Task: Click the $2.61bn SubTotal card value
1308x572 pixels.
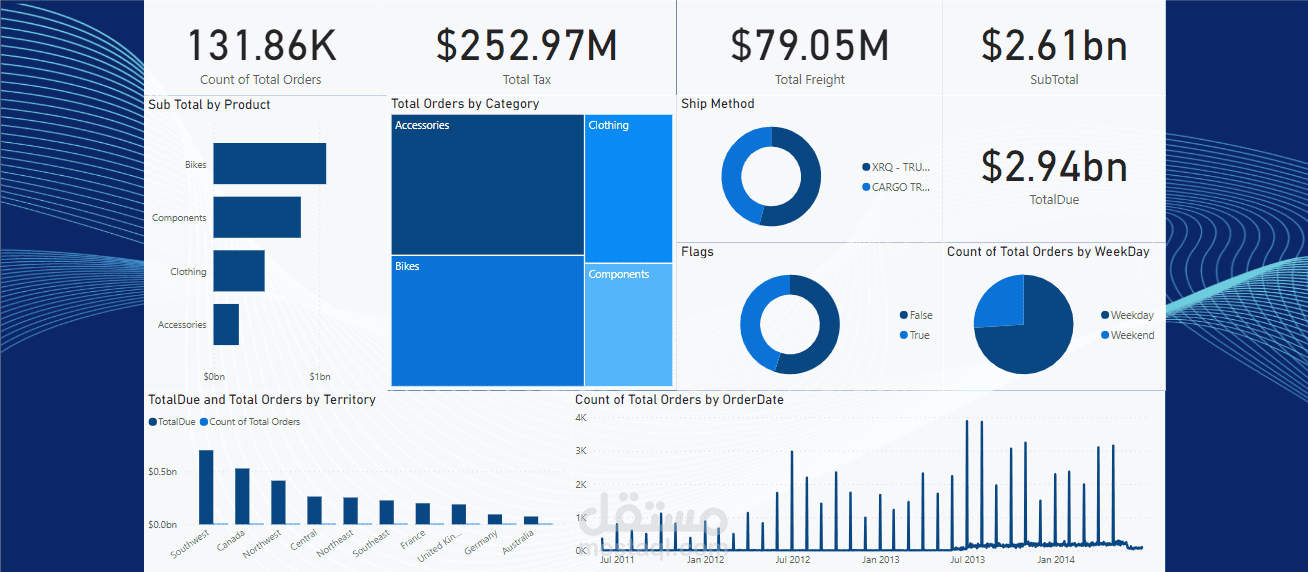Action: tap(1054, 46)
